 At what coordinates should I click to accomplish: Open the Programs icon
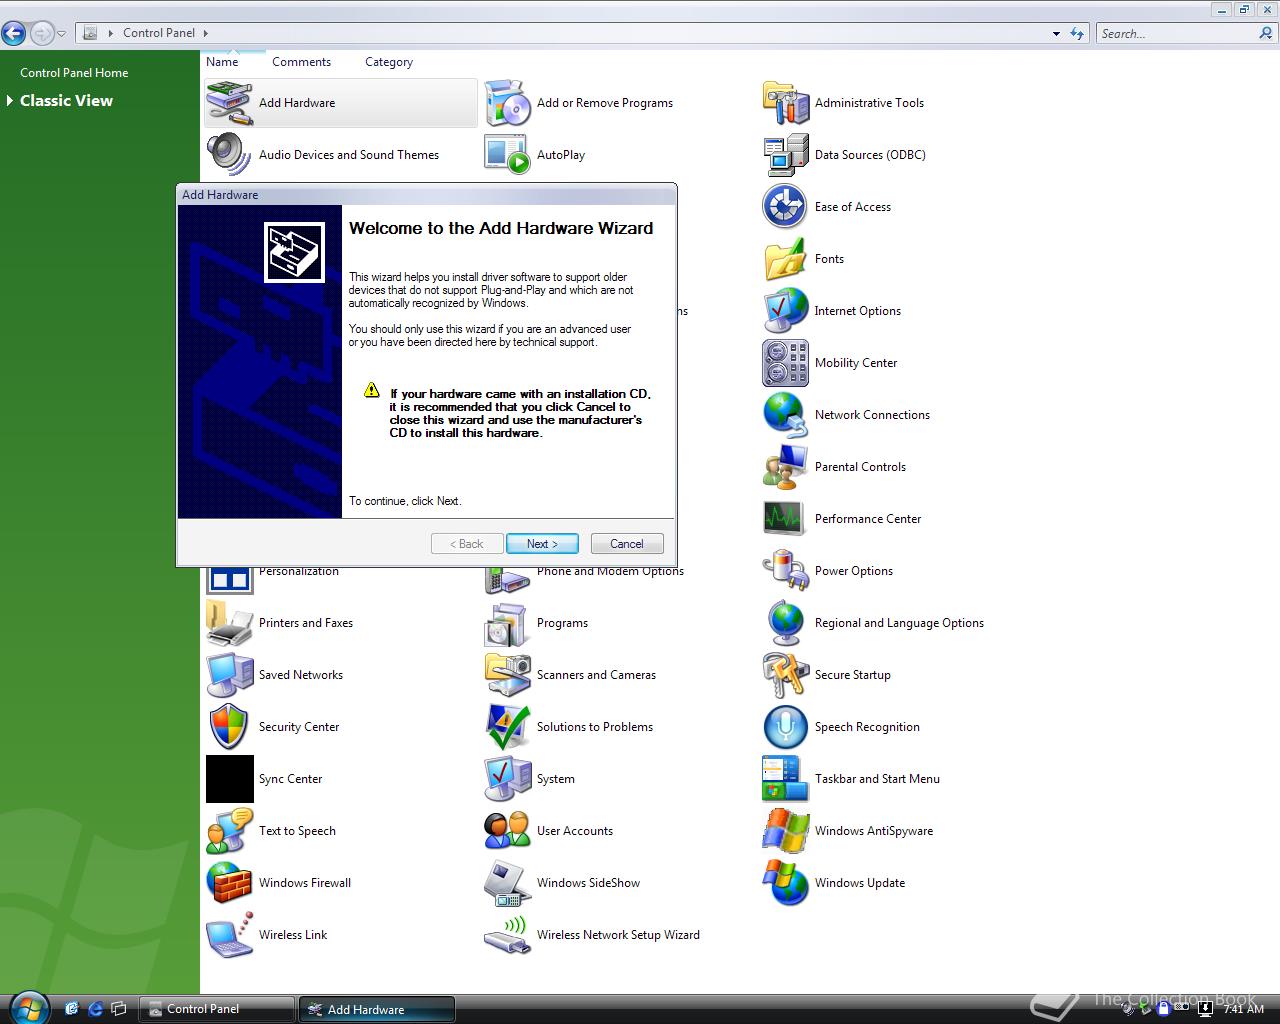(x=507, y=623)
